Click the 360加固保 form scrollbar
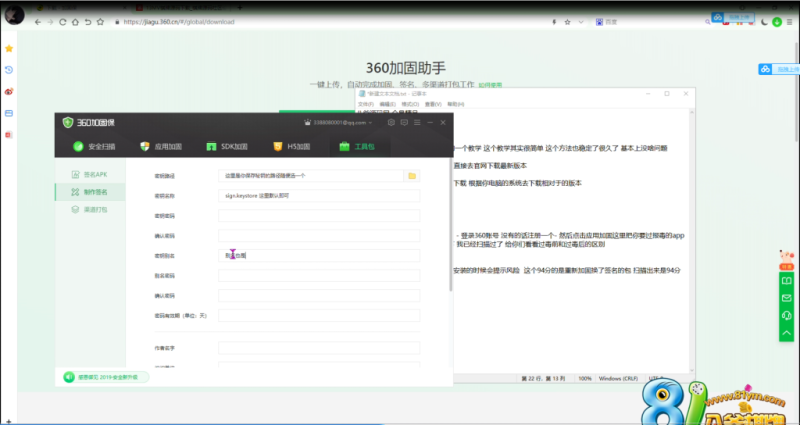This screenshot has width=800, height=425. 451,224
